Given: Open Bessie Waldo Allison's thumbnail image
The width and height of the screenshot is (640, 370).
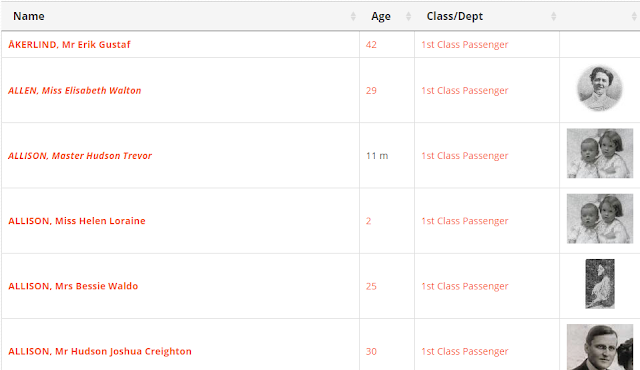Looking at the screenshot, I should pyautogui.click(x=600, y=284).
